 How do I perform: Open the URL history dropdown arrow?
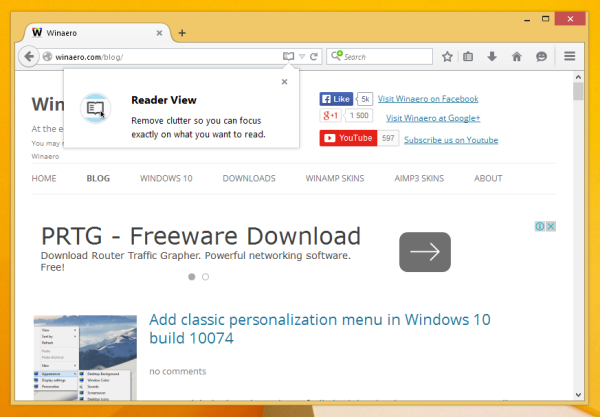pos(302,57)
